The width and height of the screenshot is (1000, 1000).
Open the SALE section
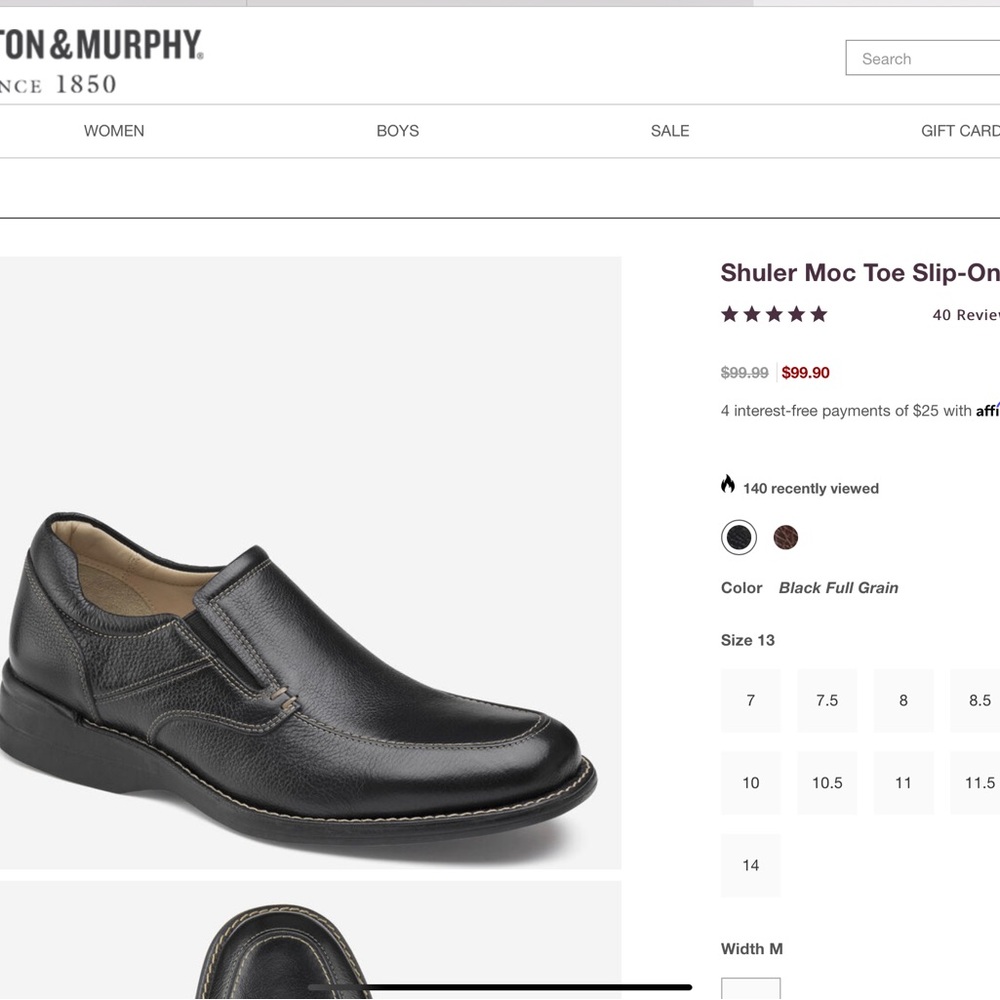click(x=669, y=131)
